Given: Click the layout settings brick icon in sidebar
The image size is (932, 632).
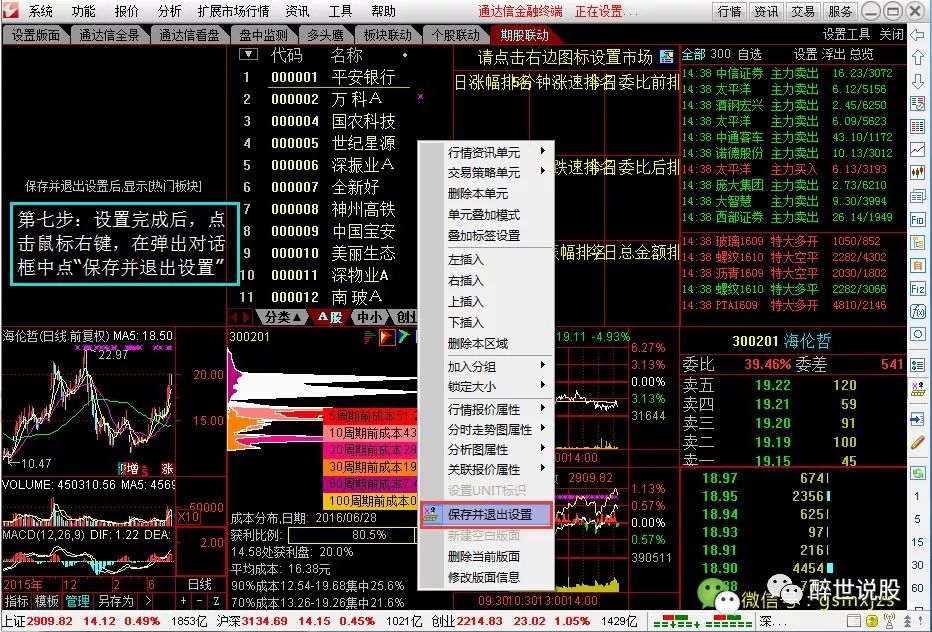Looking at the screenshot, I should pos(917,390).
